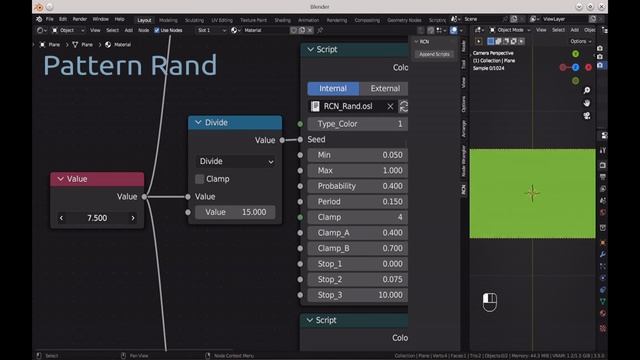The image size is (640, 360).
Task: Switch to the Modeling workspace tab
Action: click(168, 20)
